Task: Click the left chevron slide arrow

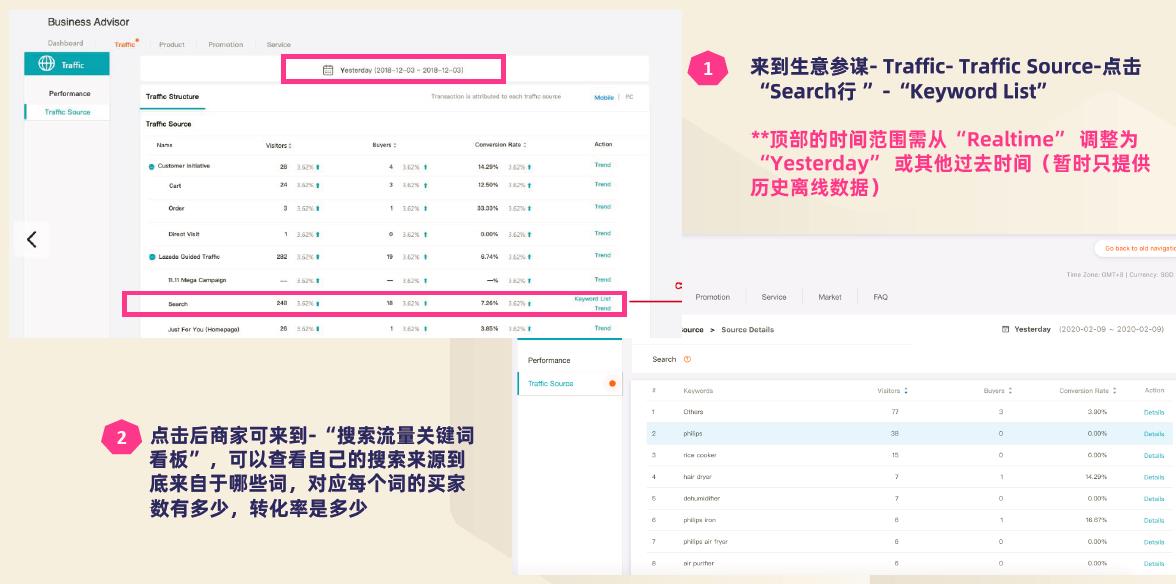Action: pyautogui.click(x=32, y=239)
